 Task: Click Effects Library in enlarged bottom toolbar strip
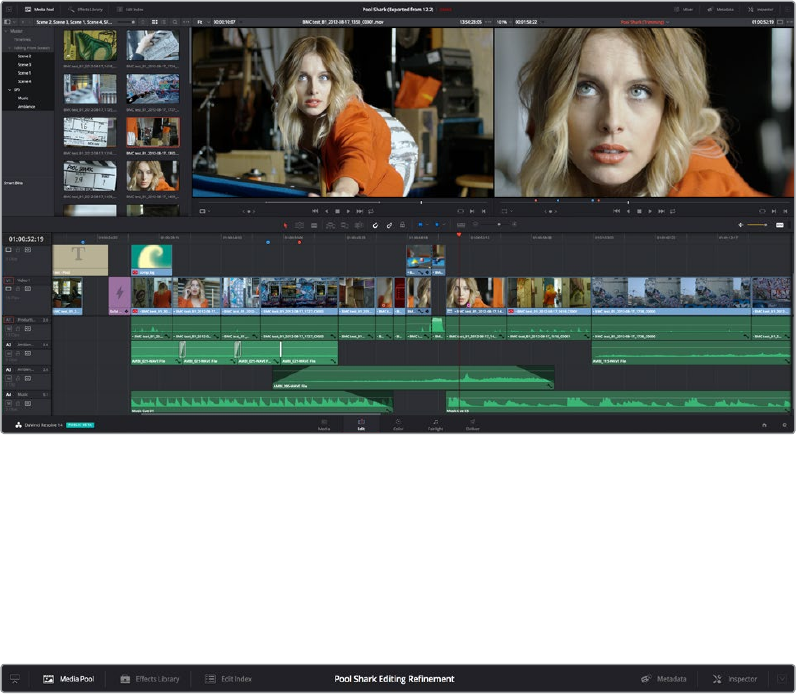[150, 679]
